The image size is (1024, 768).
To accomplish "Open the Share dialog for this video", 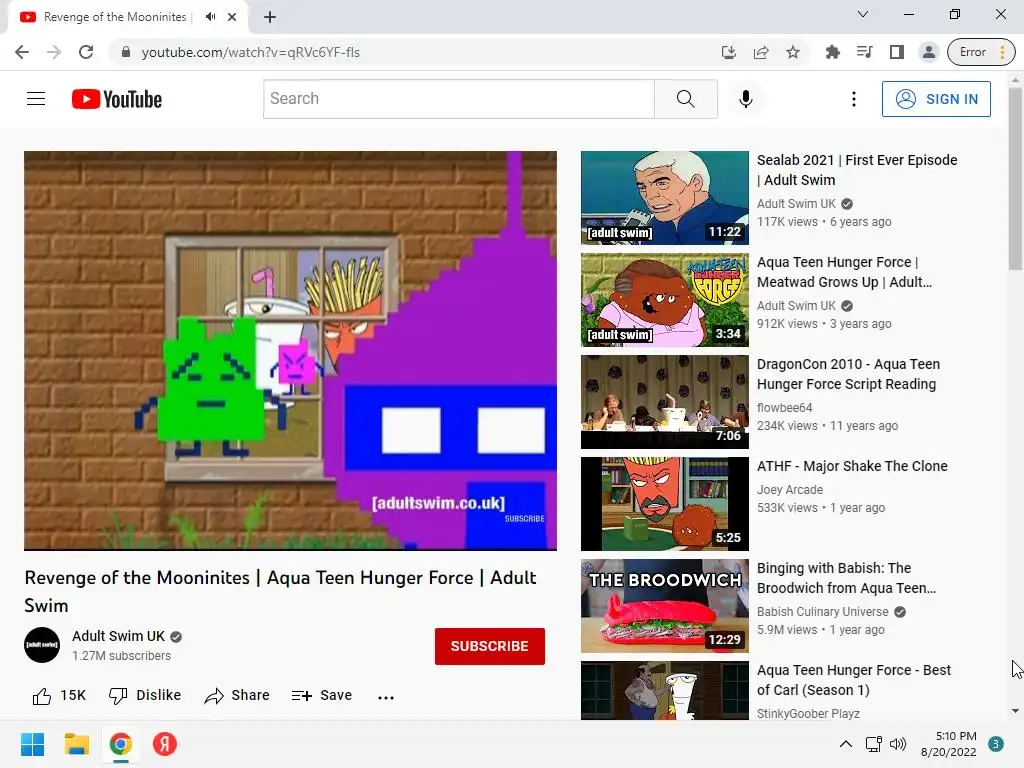I will click(x=236, y=696).
